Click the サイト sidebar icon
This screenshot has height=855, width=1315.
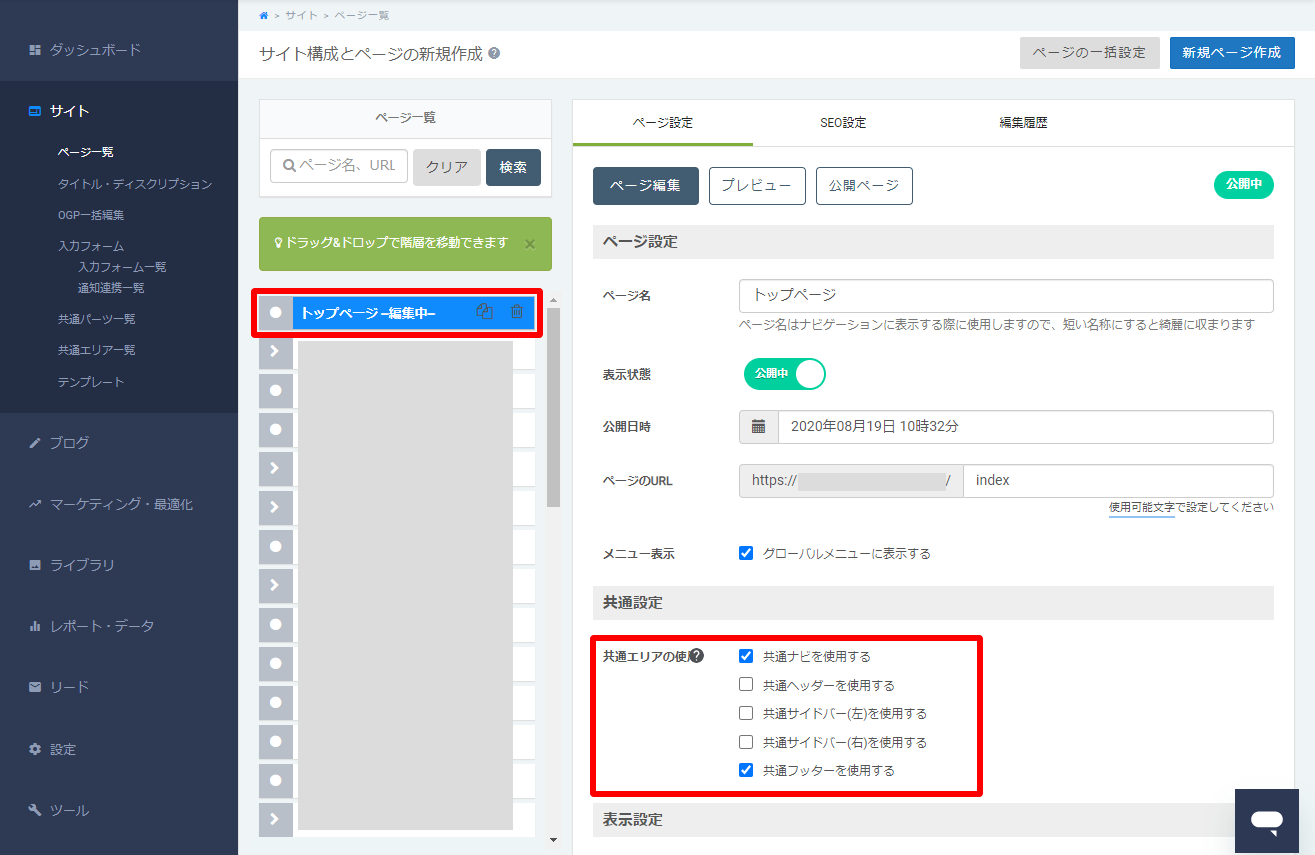tap(35, 111)
